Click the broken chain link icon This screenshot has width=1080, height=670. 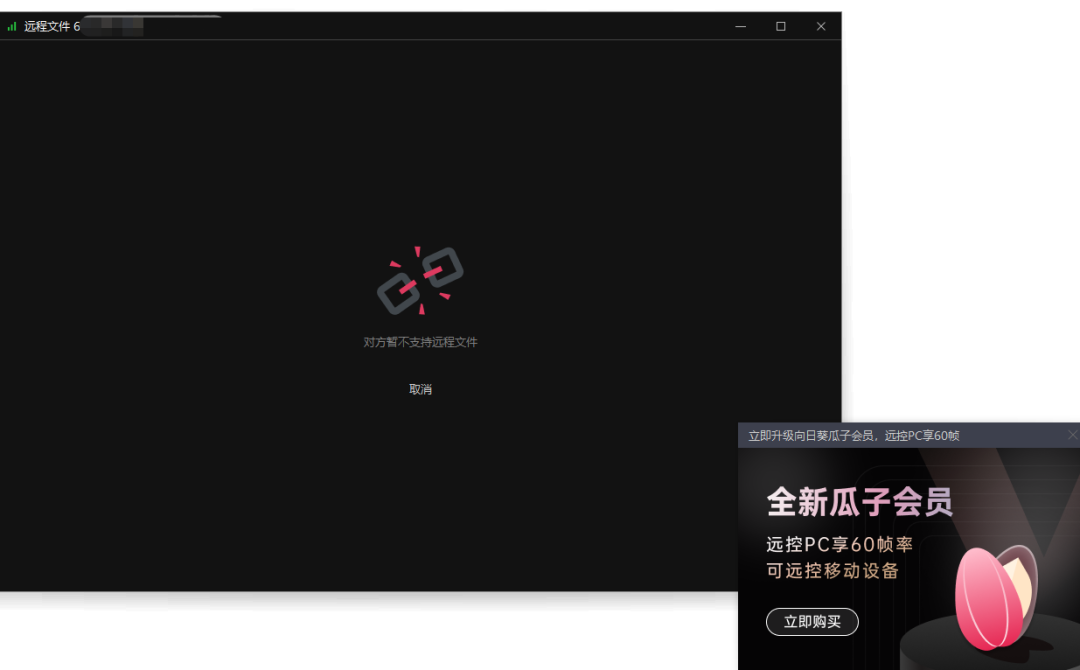click(420, 280)
